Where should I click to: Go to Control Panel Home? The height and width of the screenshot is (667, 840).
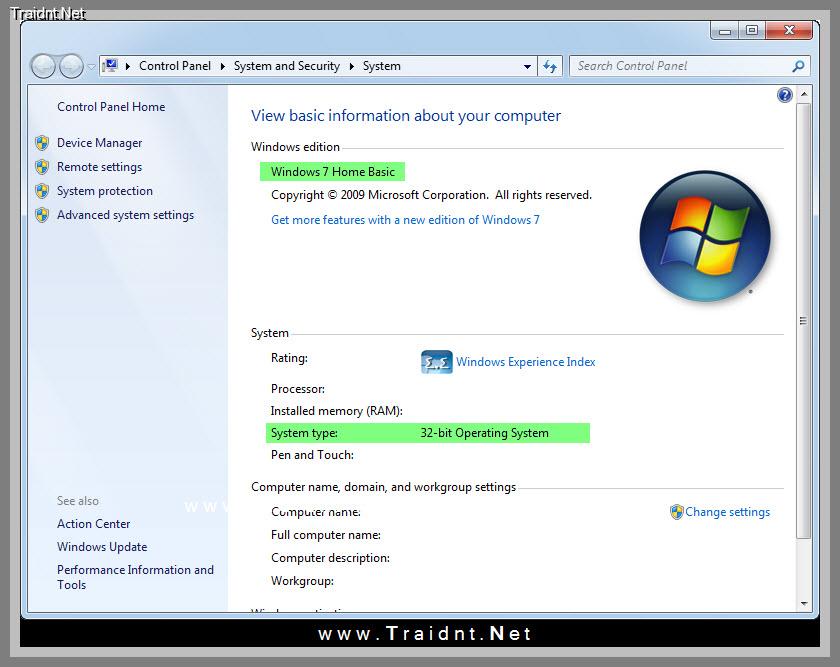[x=111, y=107]
